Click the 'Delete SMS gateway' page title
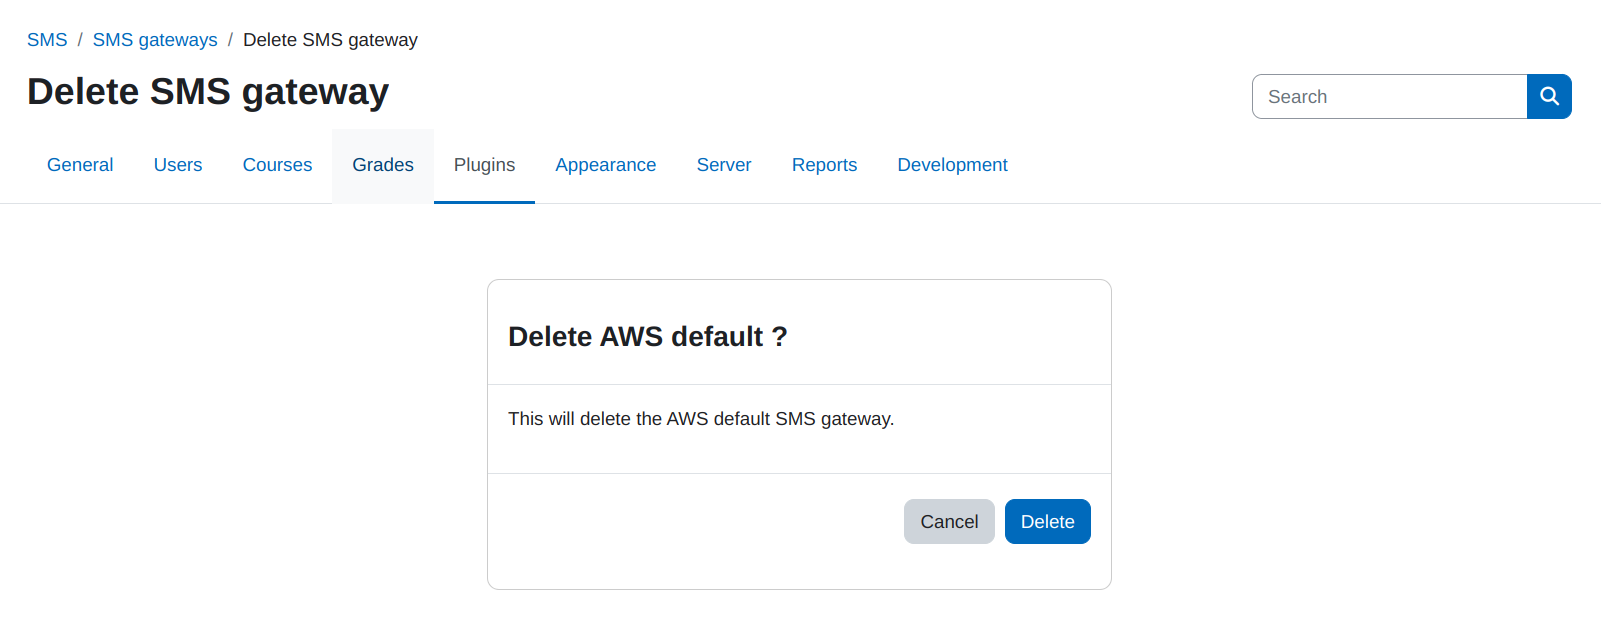The image size is (1609, 622). point(208,92)
